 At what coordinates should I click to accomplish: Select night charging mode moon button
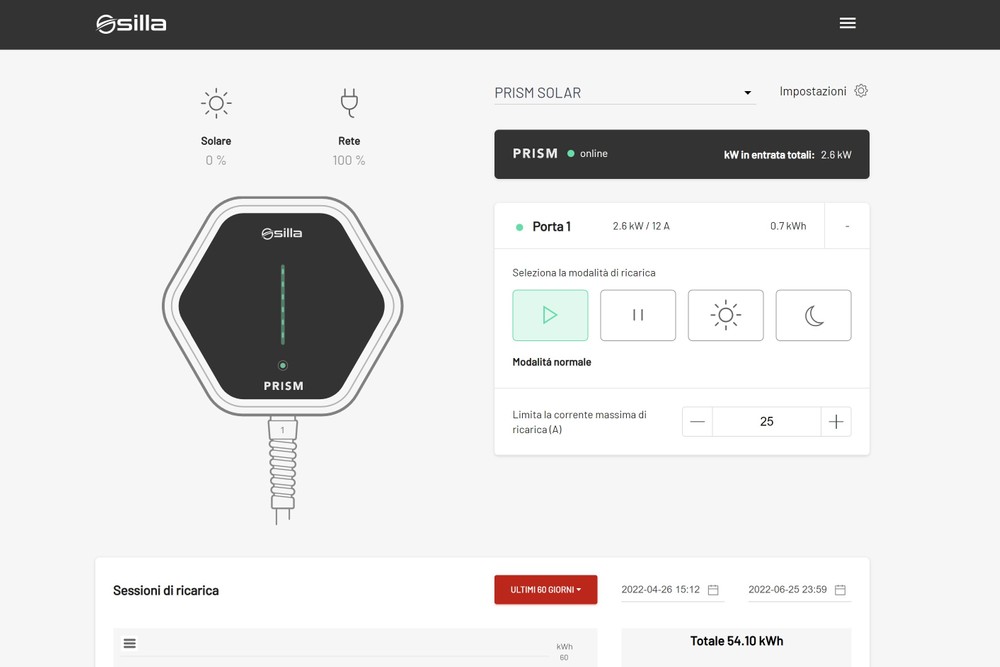point(814,315)
